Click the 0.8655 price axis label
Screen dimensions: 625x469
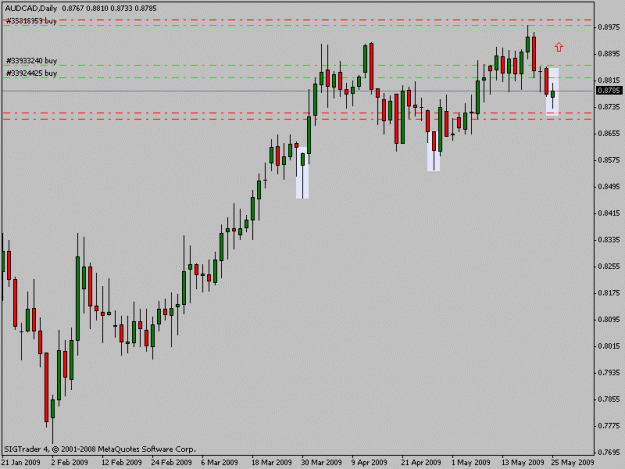(609, 133)
